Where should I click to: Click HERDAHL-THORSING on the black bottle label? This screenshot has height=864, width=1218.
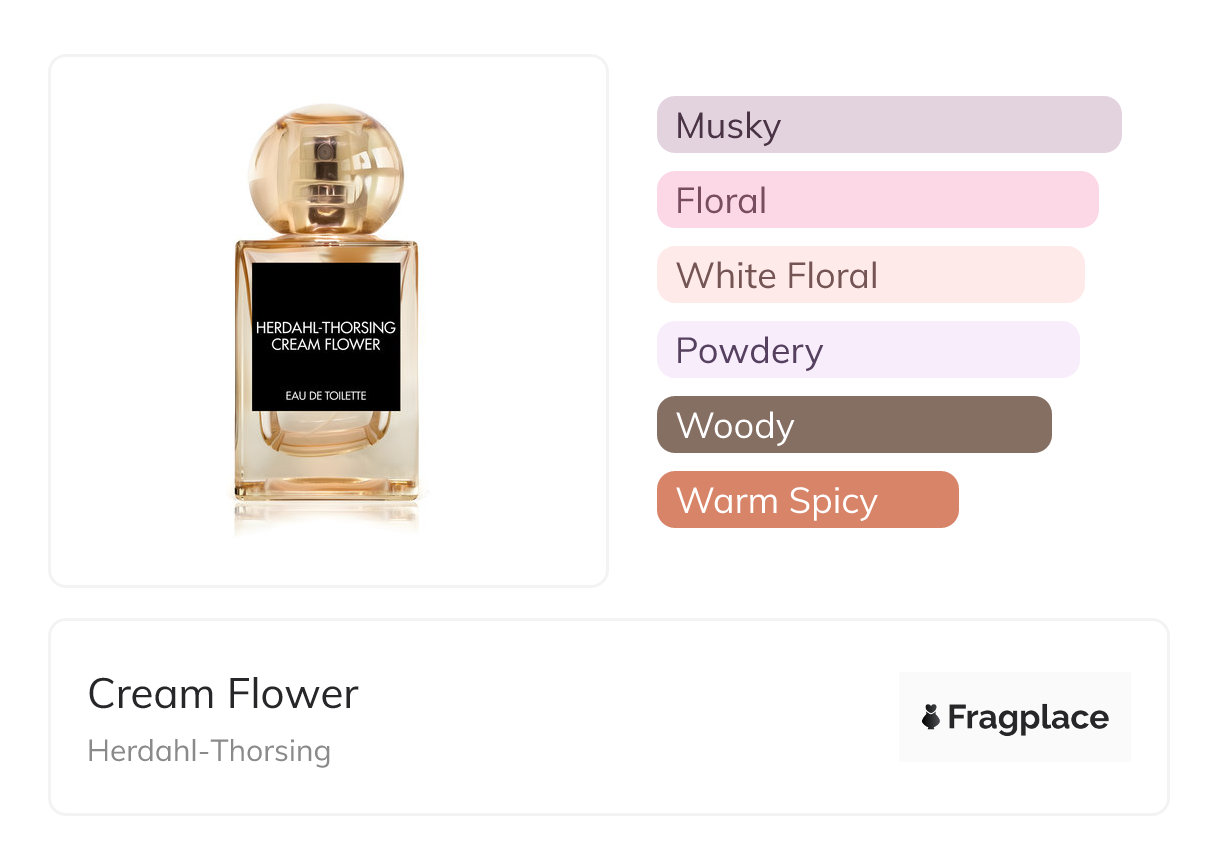[x=326, y=327]
